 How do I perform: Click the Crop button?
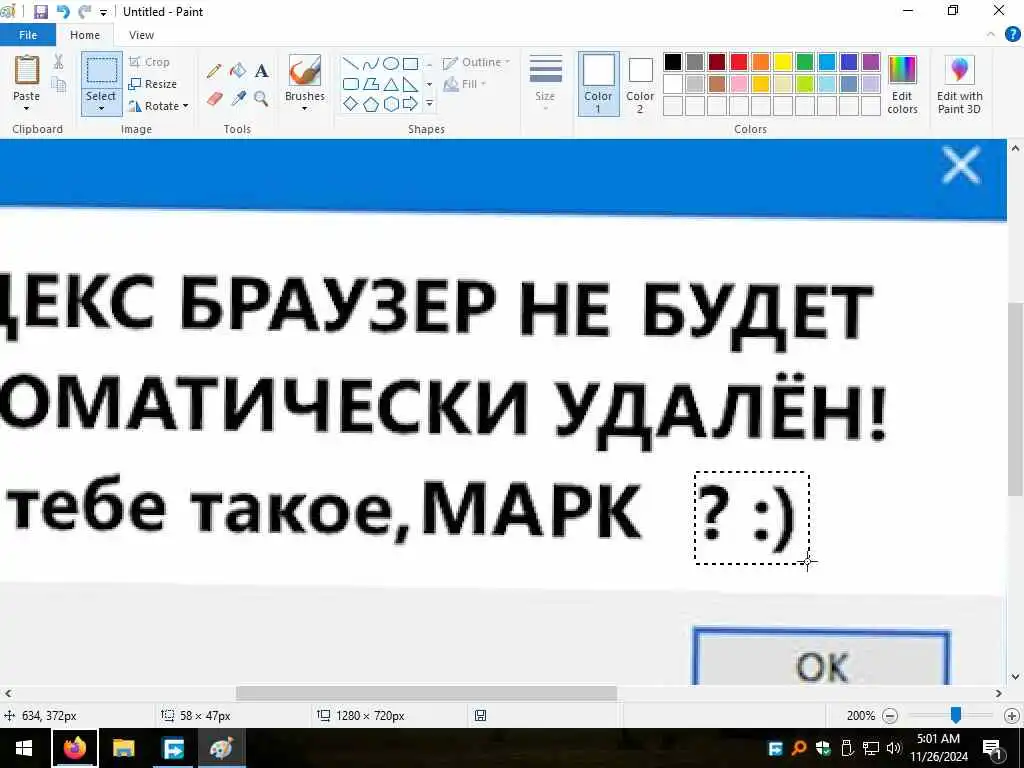(x=150, y=62)
